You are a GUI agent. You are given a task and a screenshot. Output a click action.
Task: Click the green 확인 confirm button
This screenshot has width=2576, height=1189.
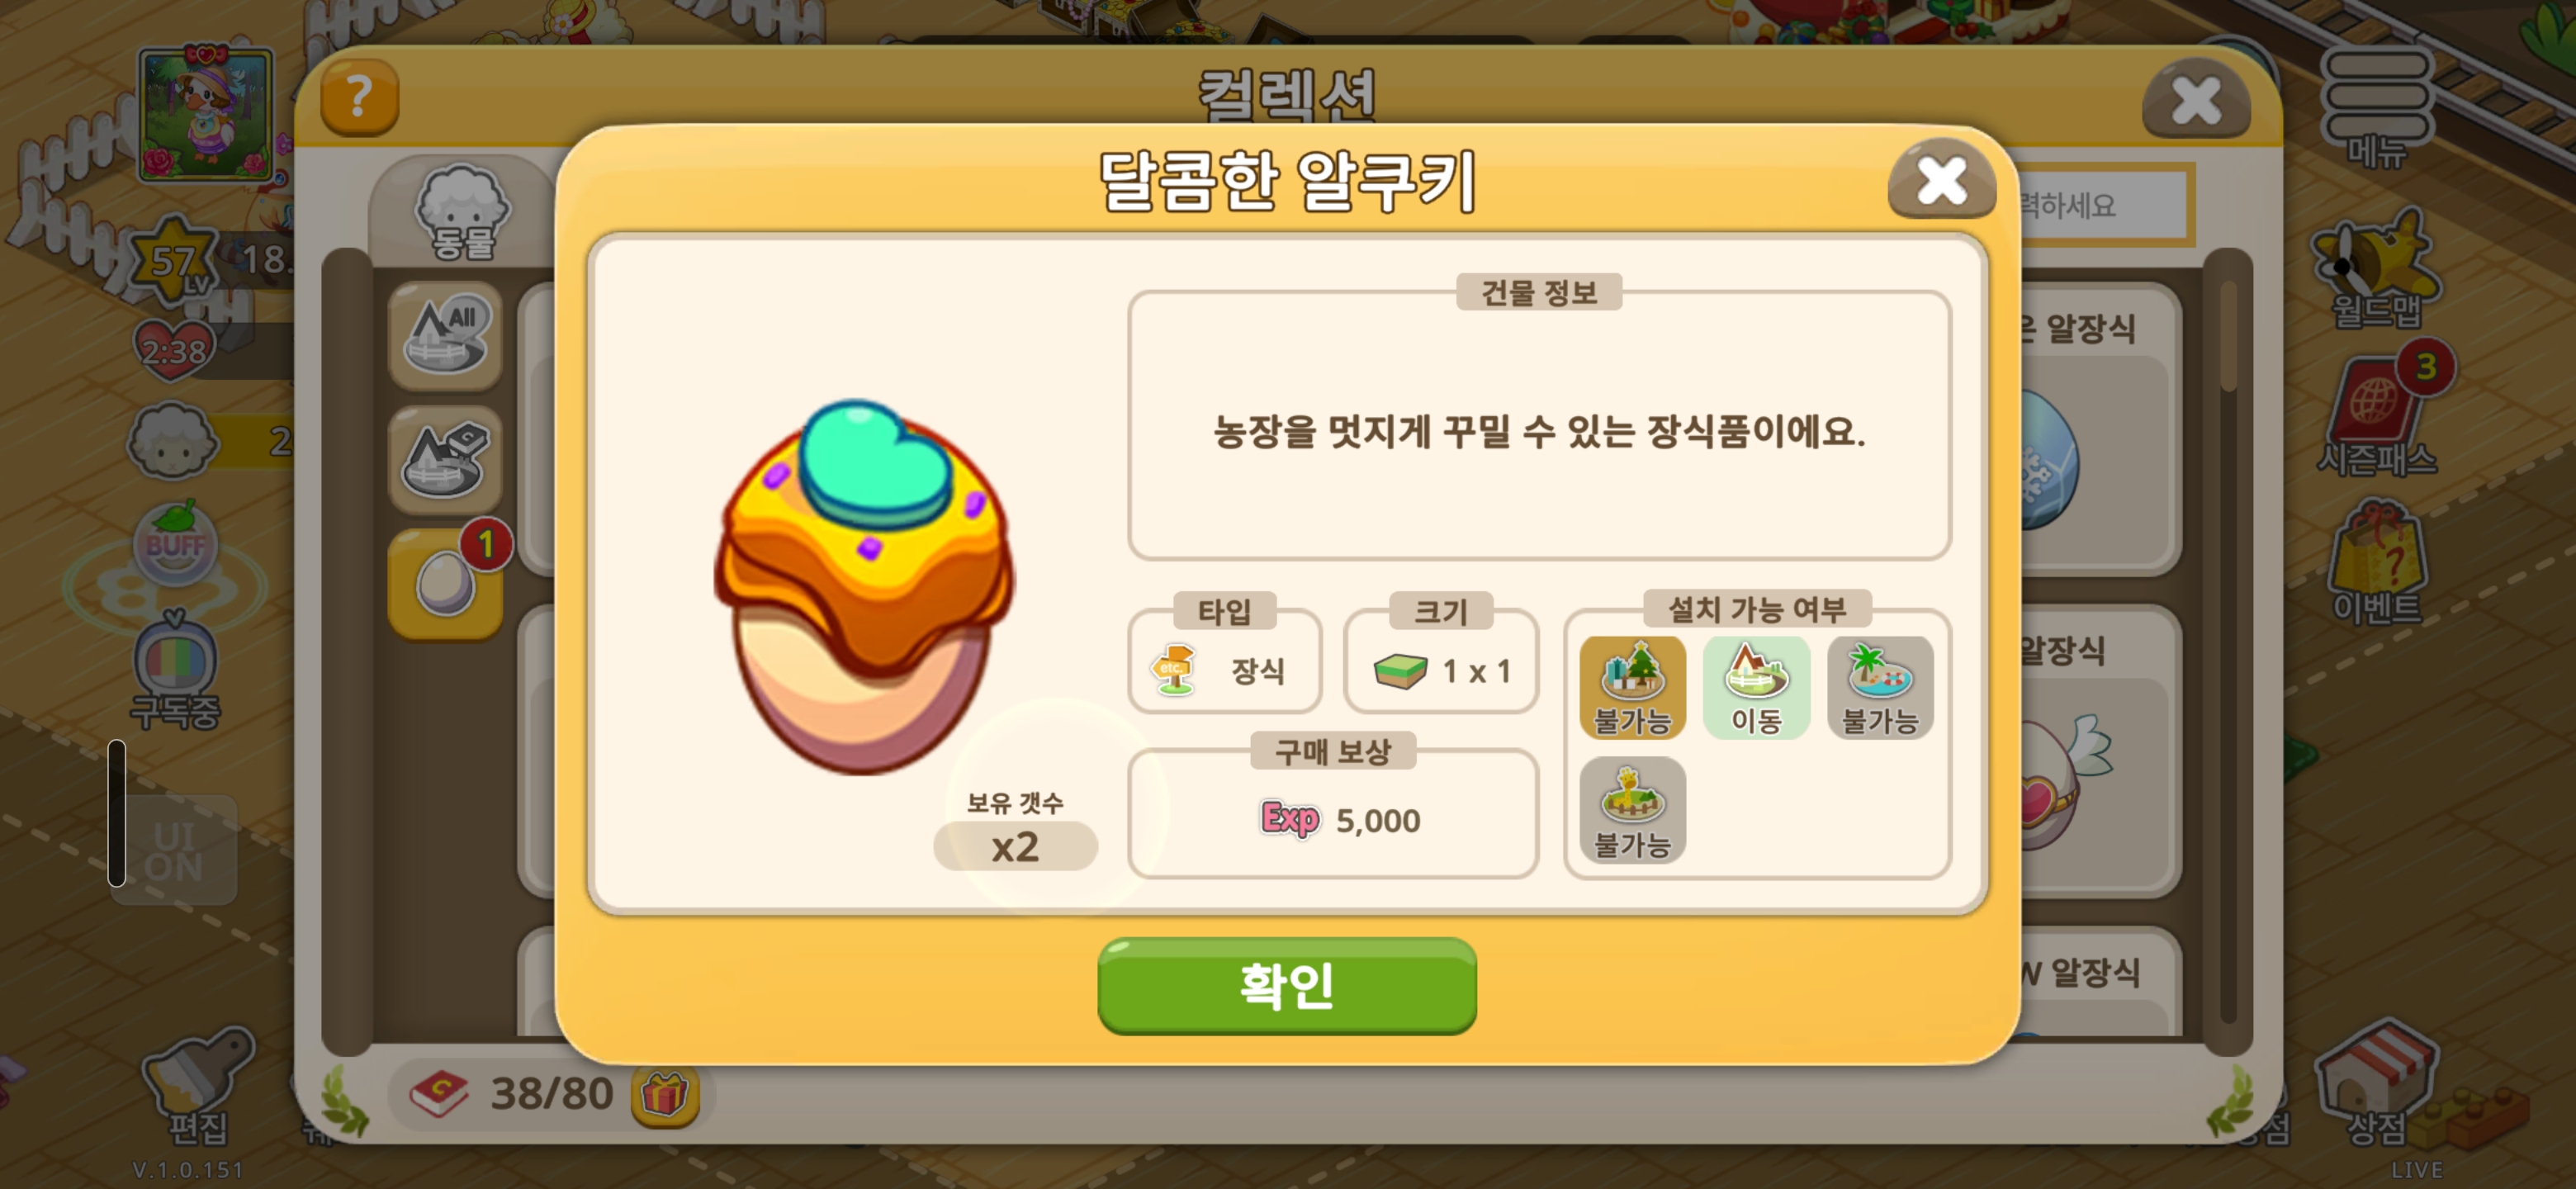(1286, 985)
